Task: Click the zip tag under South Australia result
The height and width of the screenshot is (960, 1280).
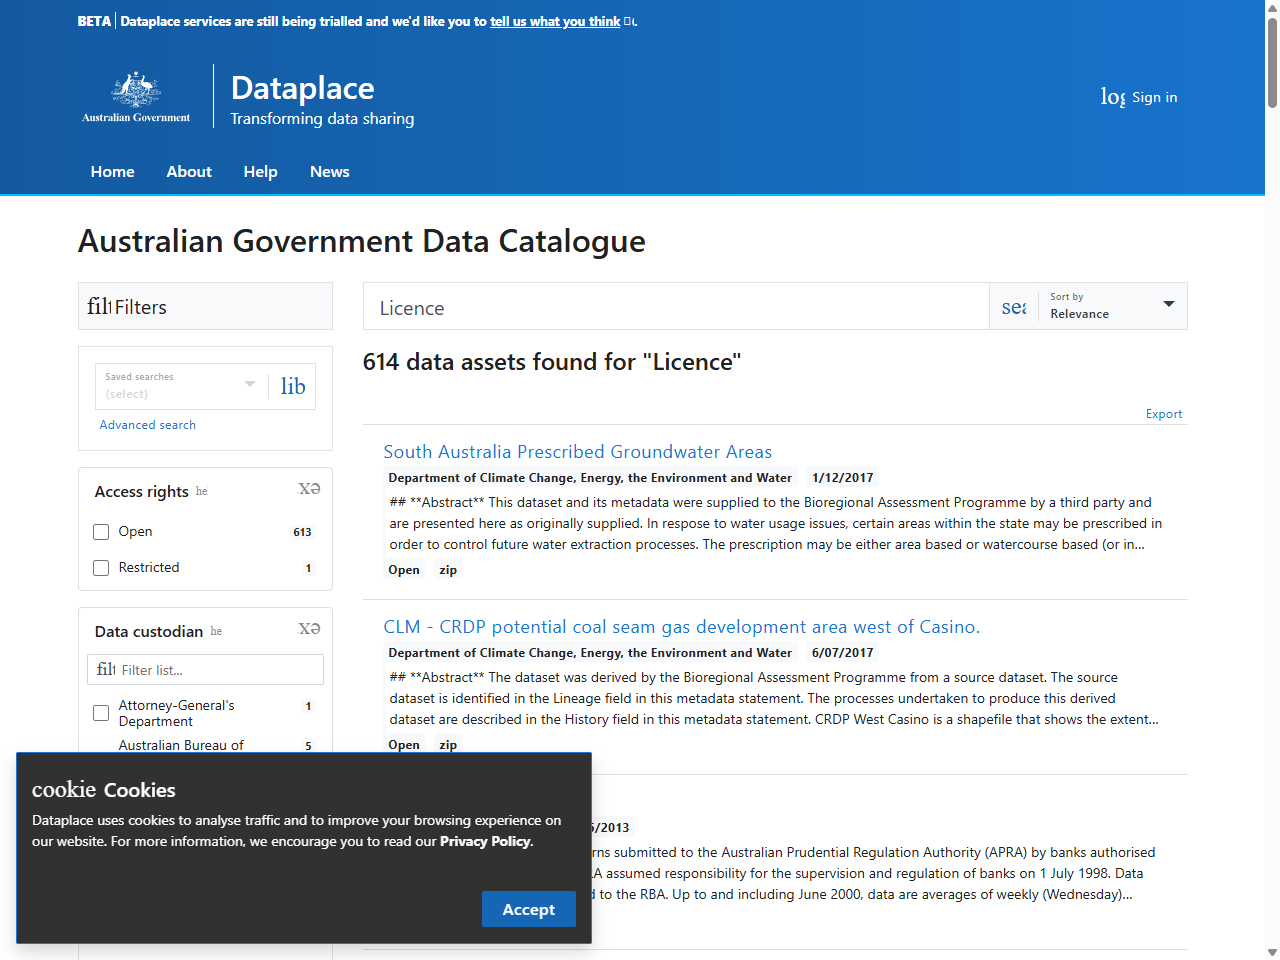Action: (448, 570)
